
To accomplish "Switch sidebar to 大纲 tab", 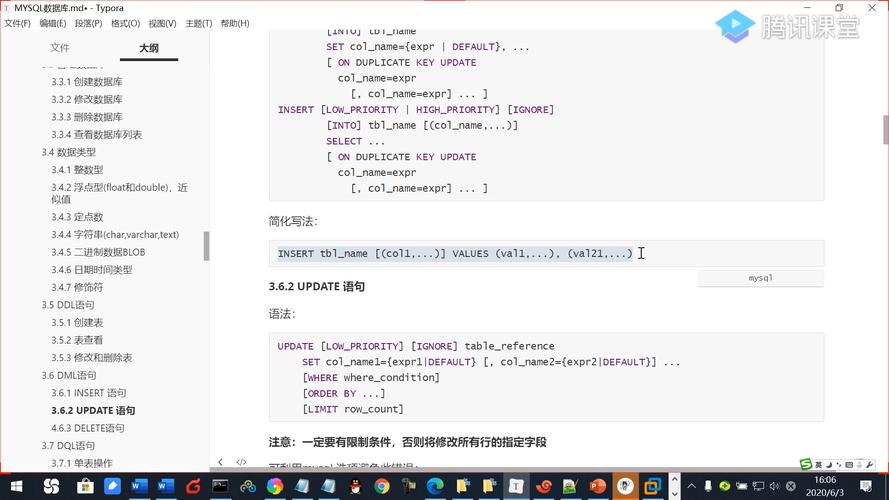I will 149,48.
